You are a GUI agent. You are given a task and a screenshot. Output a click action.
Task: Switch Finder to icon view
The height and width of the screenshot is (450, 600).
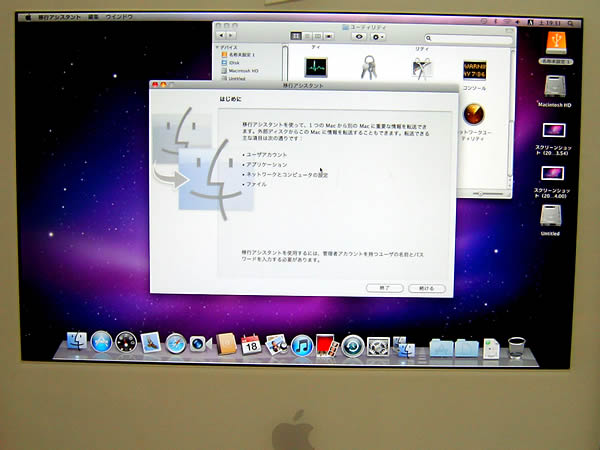click(x=296, y=36)
